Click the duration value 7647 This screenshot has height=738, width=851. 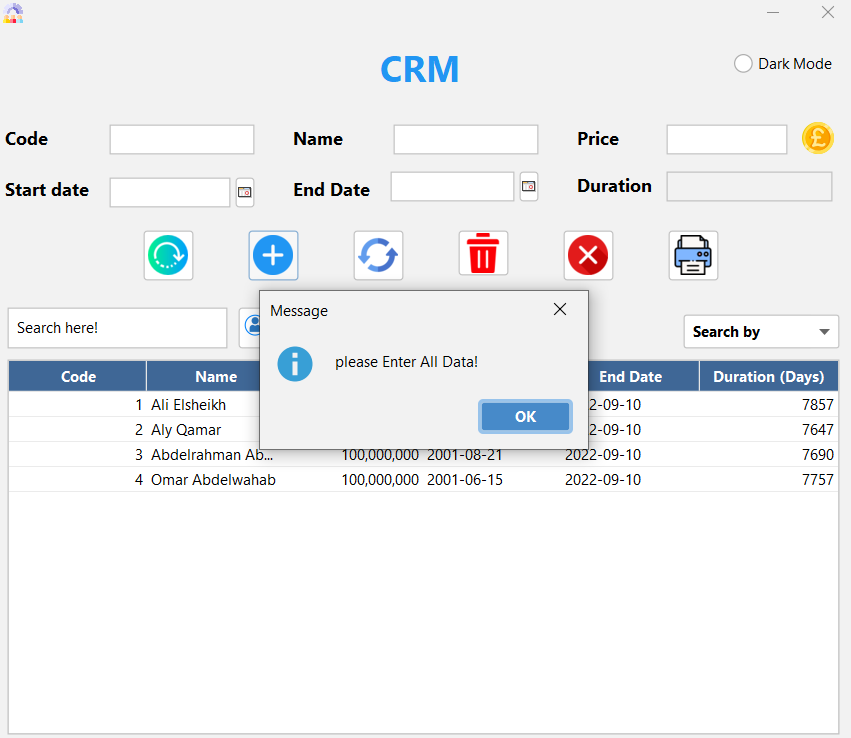click(x=817, y=430)
